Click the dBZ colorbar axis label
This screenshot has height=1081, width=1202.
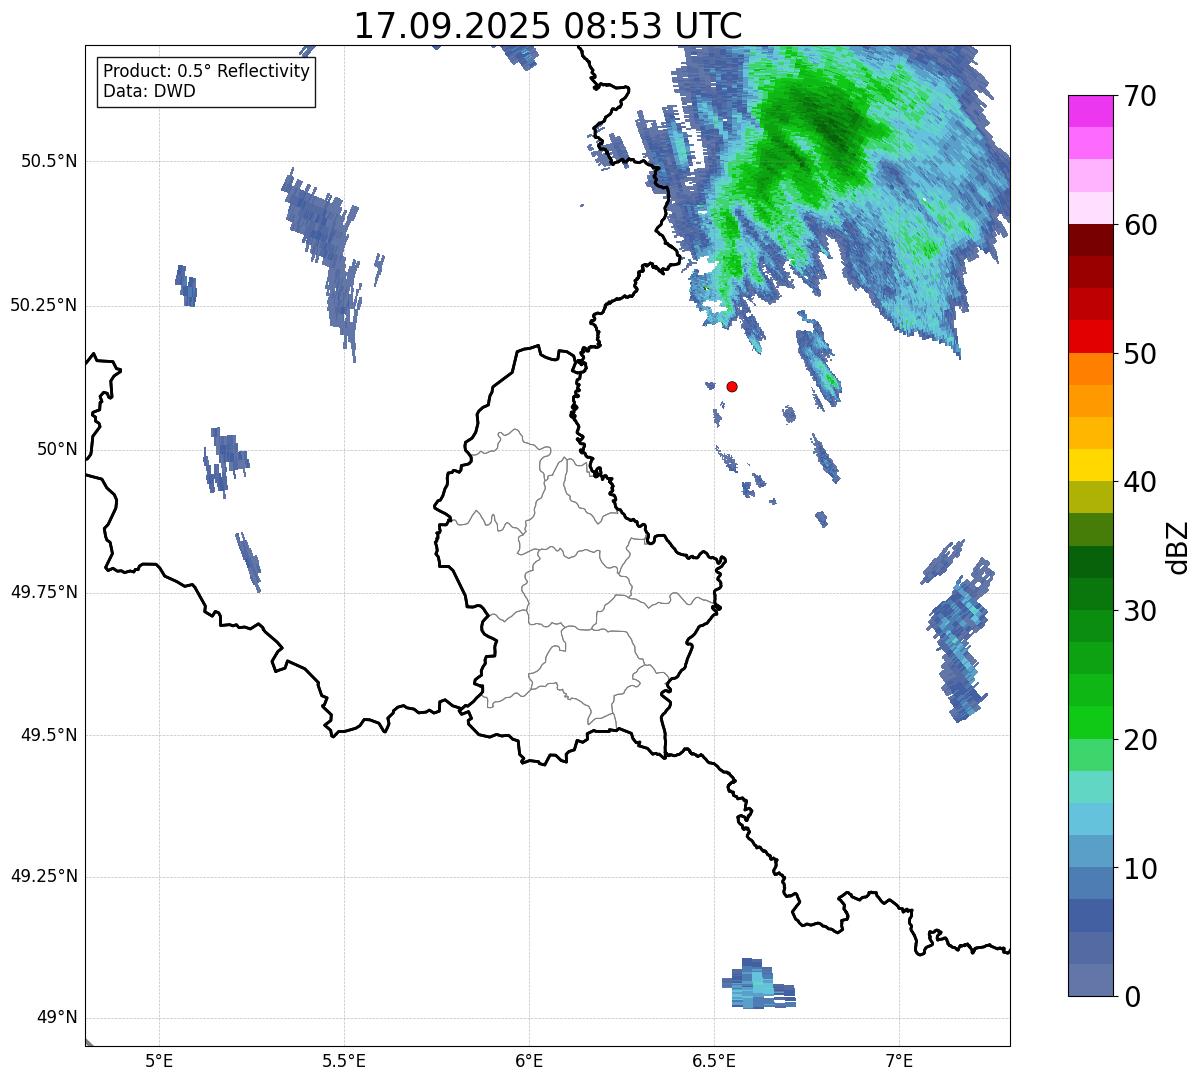pos(1178,547)
